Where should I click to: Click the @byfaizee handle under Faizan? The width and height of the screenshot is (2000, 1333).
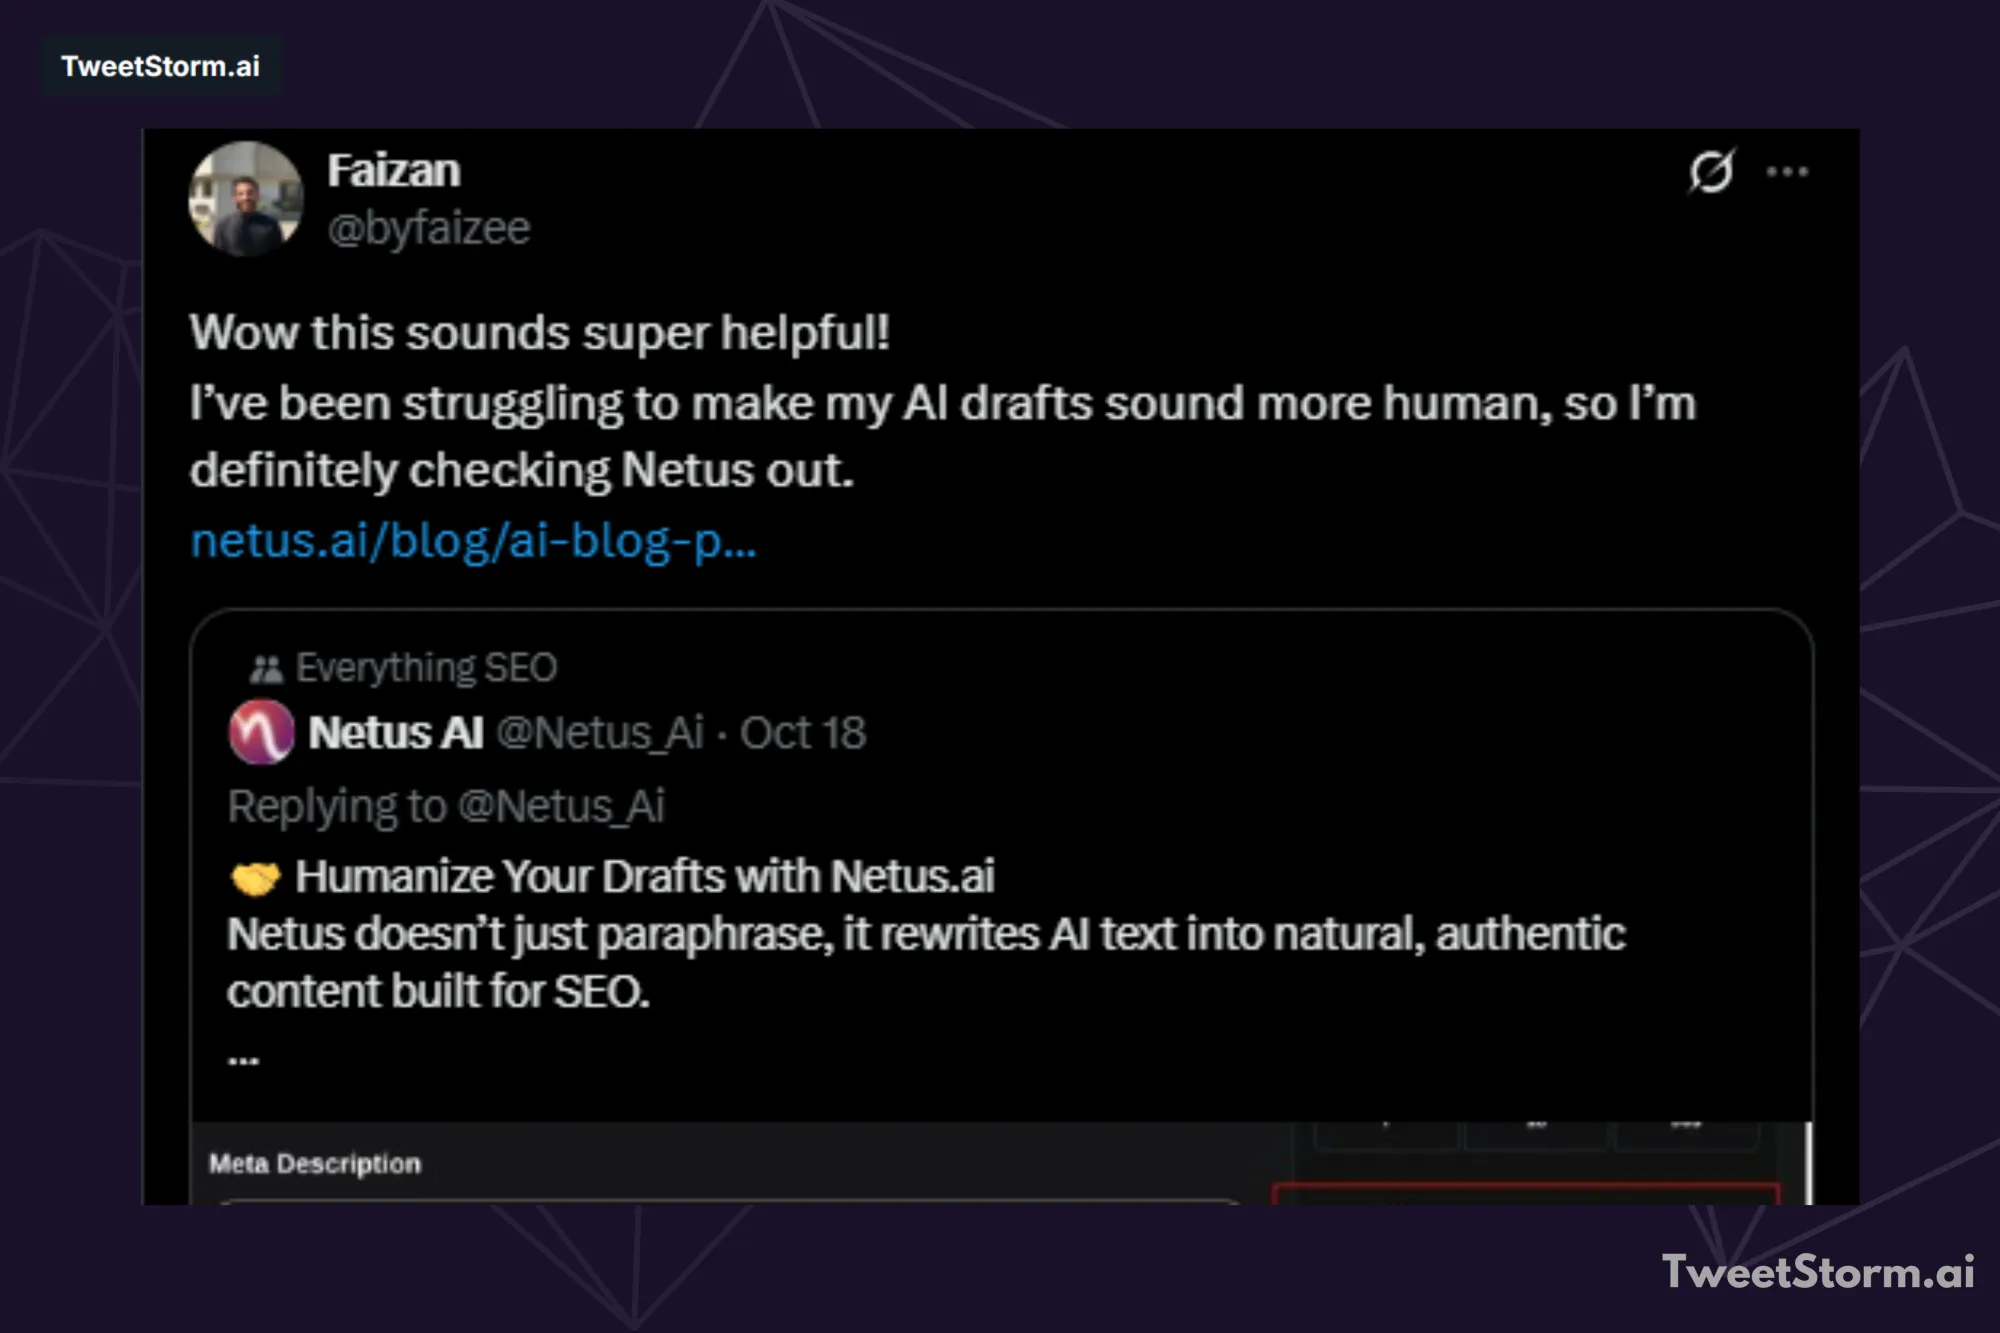[x=427, y=226]
